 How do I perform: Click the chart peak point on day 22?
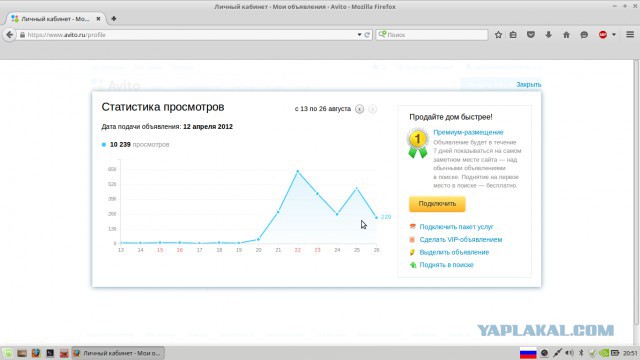point(298,172)
